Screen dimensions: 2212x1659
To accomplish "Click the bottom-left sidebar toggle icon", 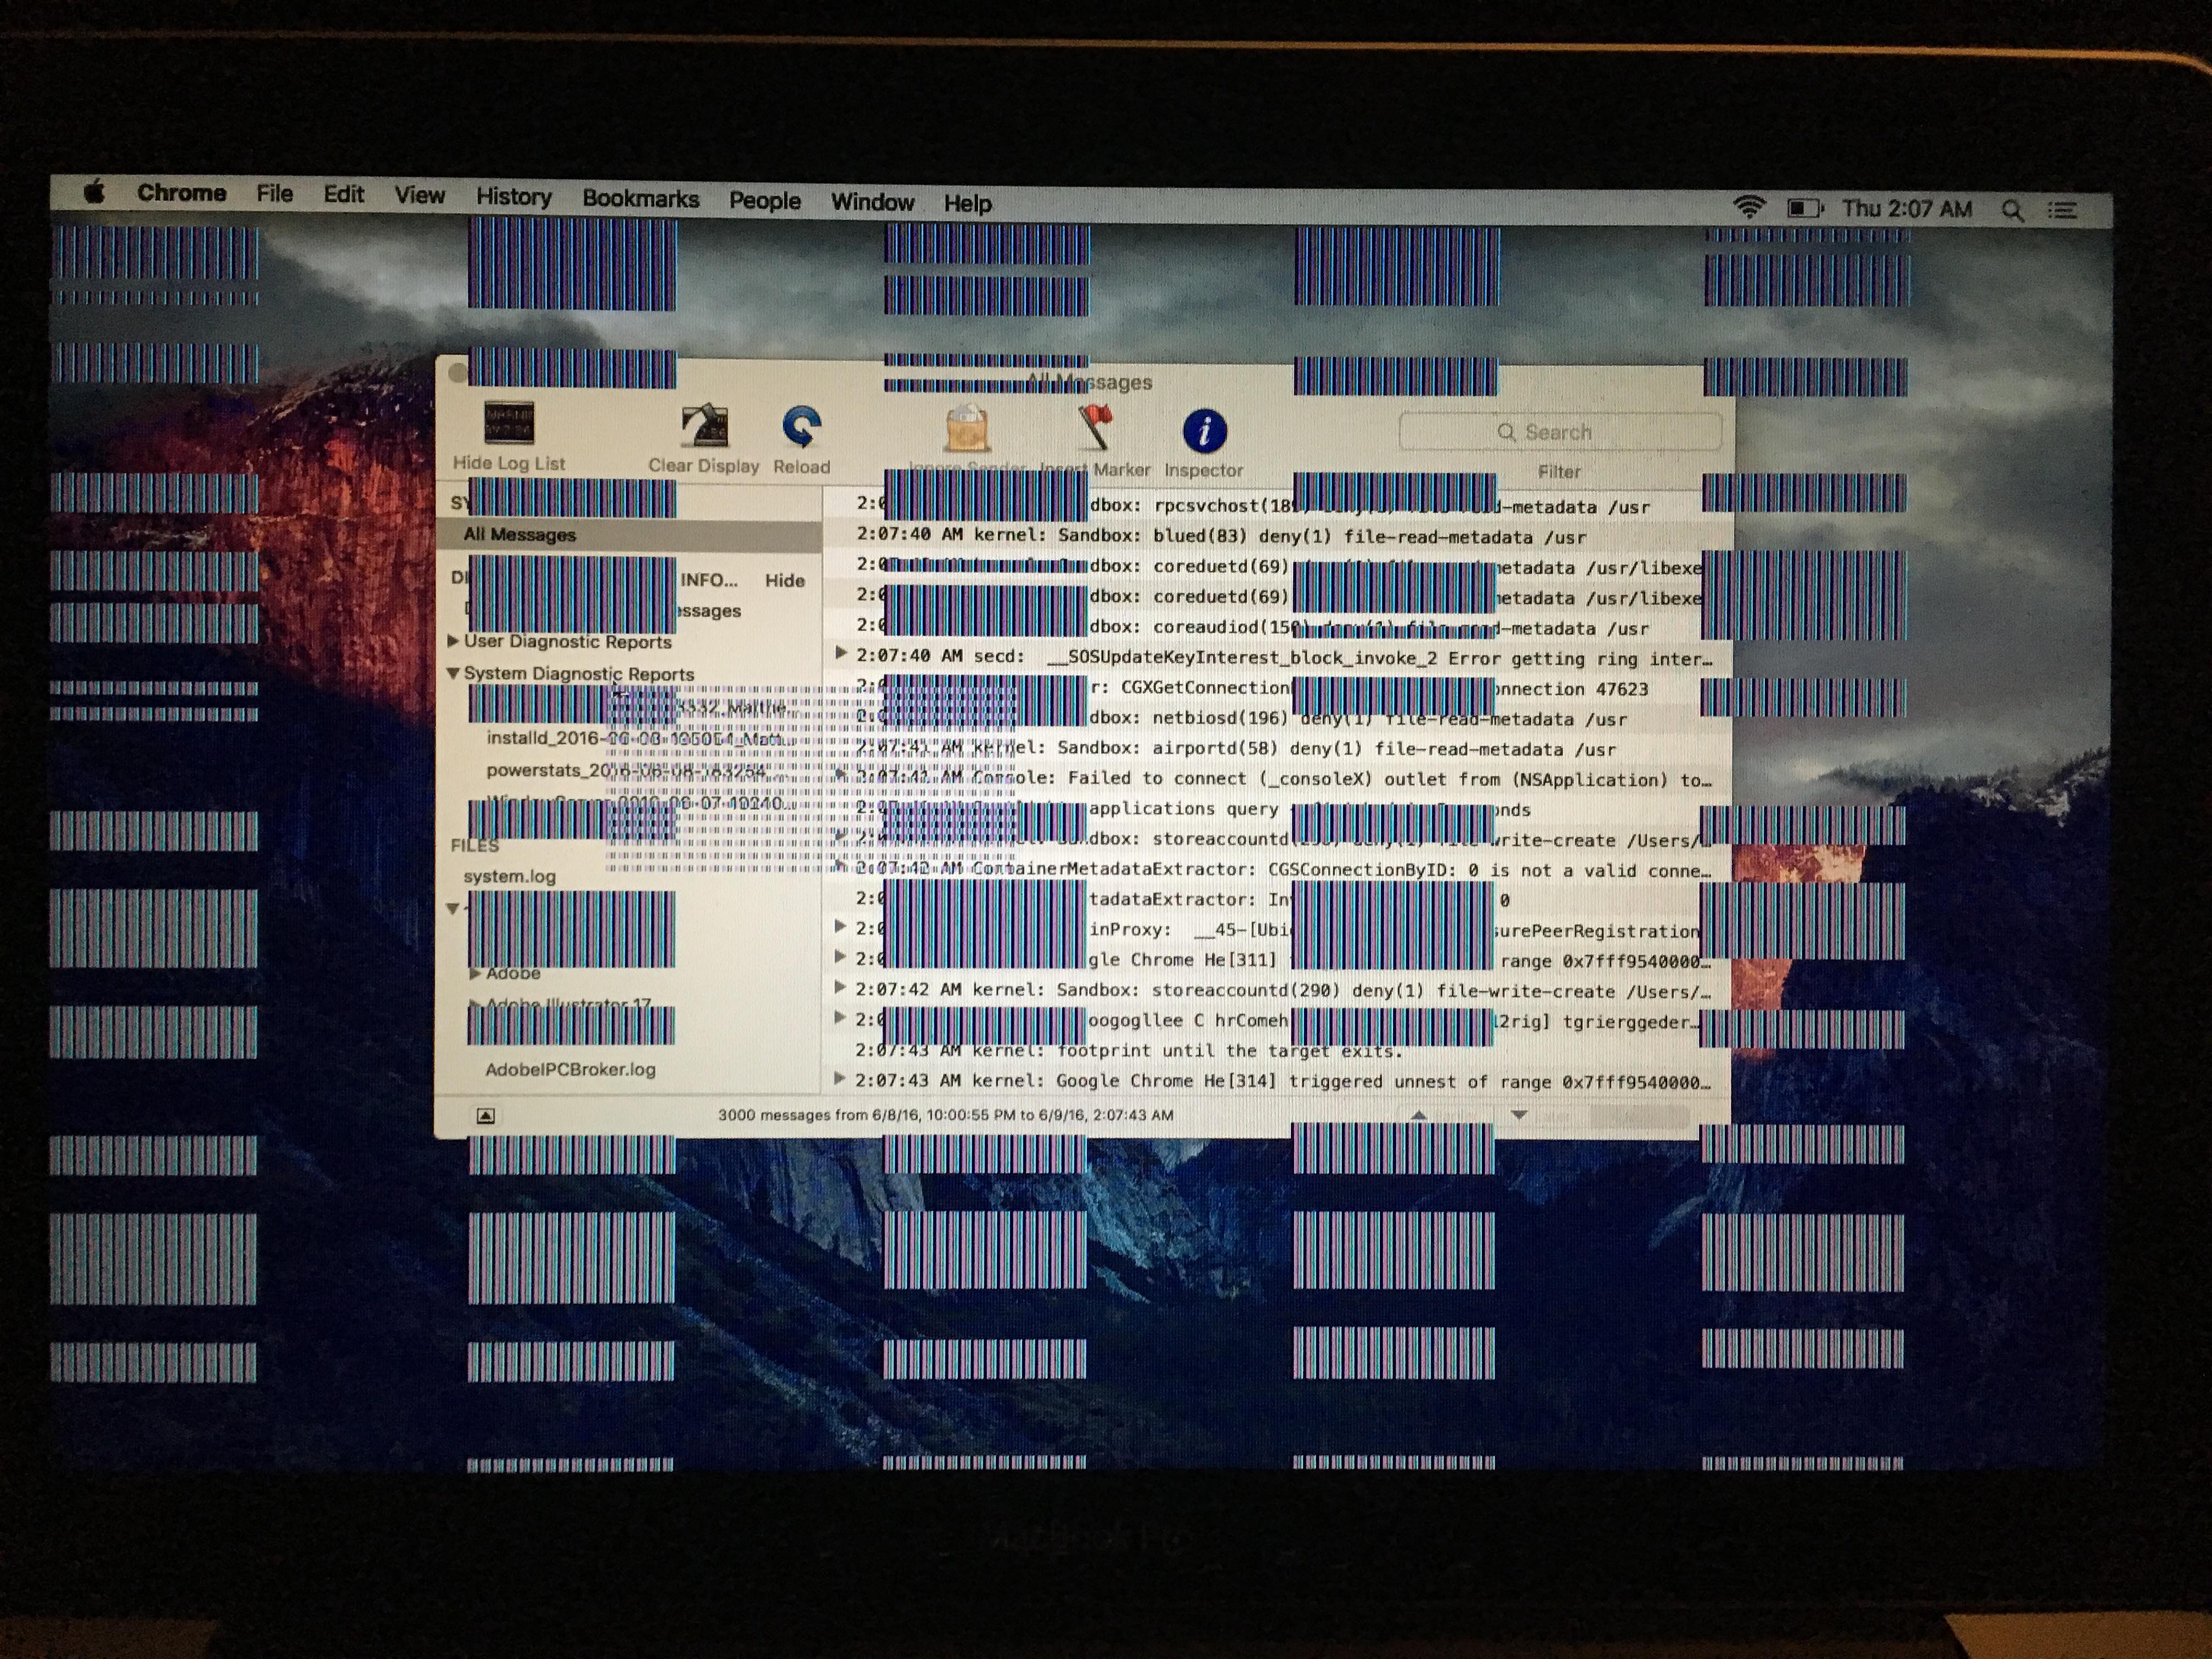I will (x=485, y=1115).
